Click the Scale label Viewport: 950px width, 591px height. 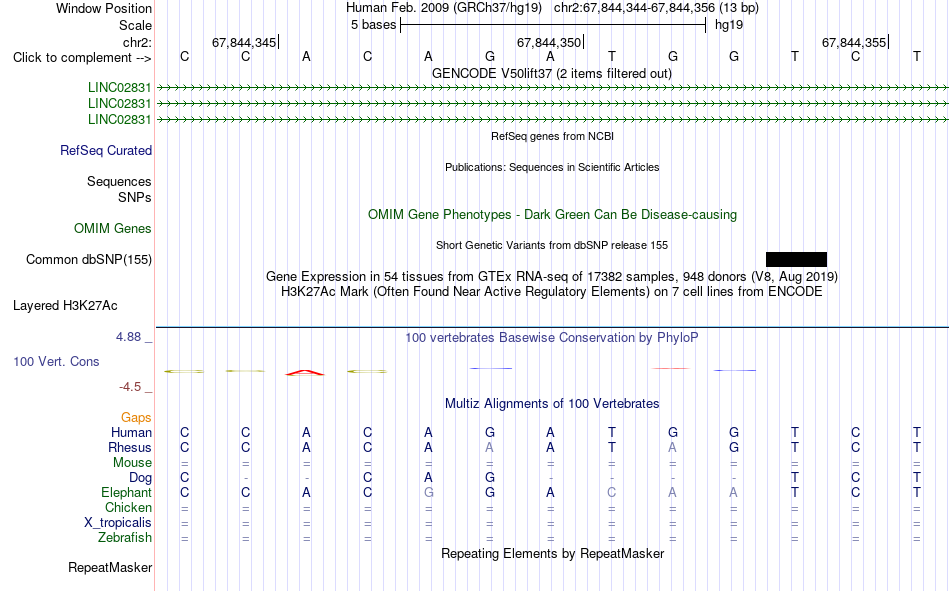click(135, 25)
